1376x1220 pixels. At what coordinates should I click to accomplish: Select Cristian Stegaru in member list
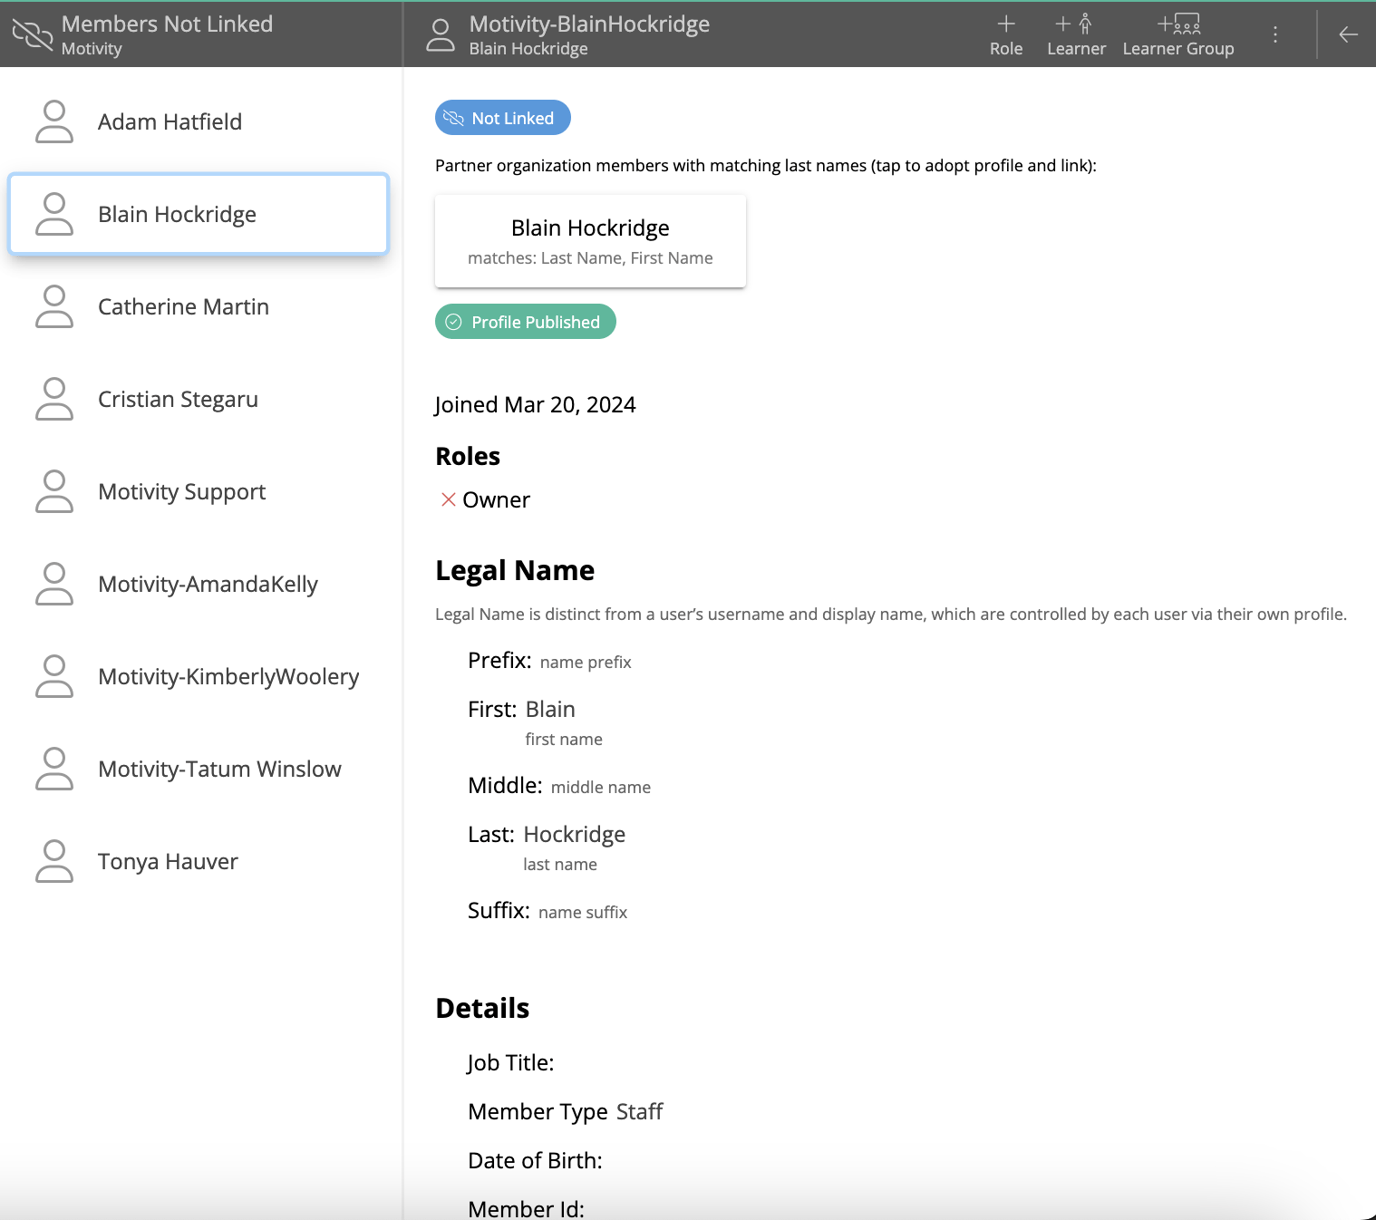pos(178,400)
